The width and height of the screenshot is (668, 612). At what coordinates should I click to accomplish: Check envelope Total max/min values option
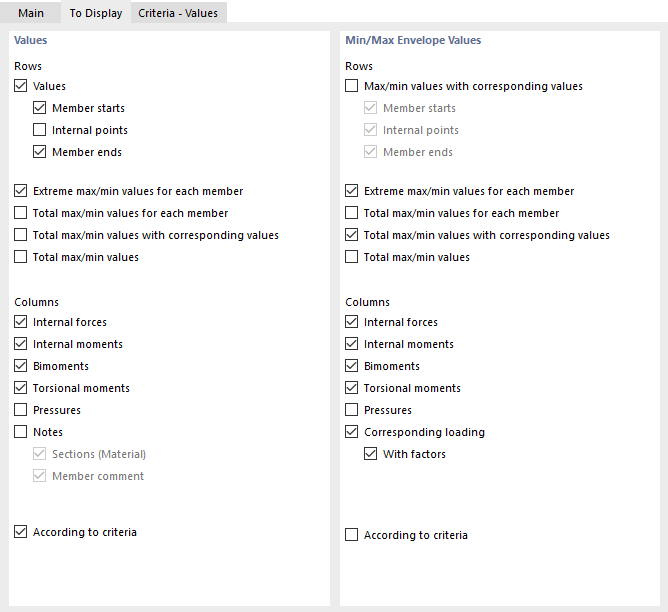[x=352, y=257]
